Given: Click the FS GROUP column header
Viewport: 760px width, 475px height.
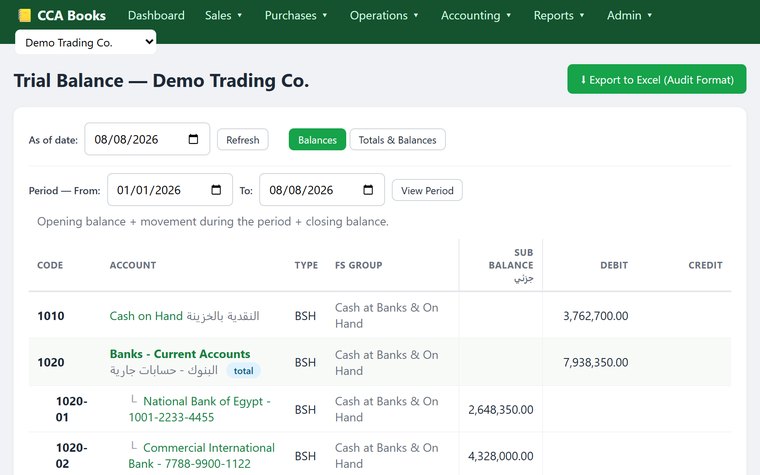Looking at the screenshot, I should point(359,265).
